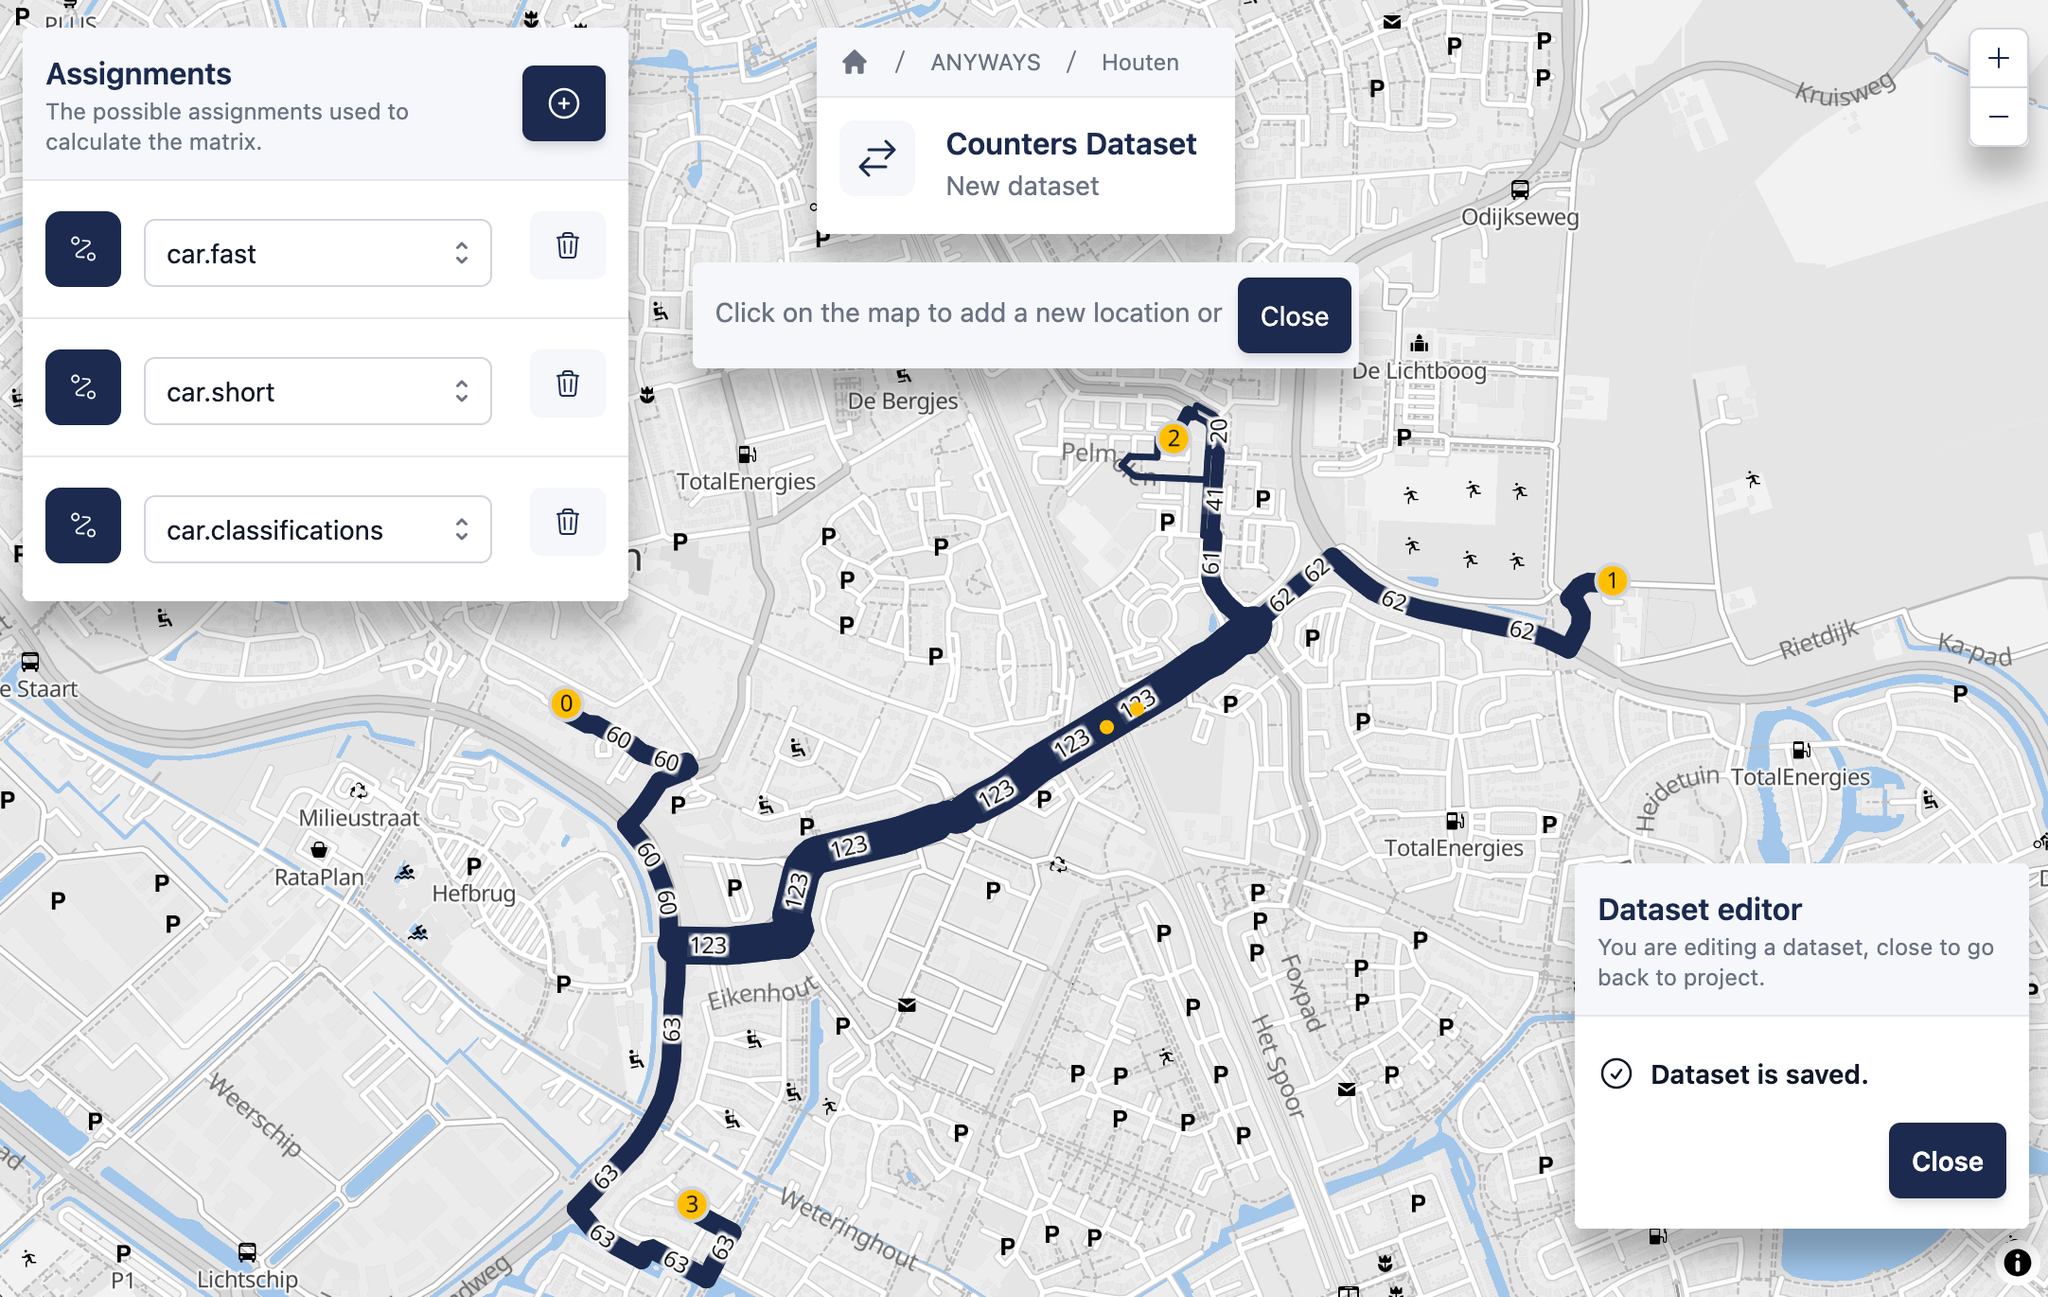This screenshot has height=1297, width=2048.
Task: Open the car.short assignment dropdown
Action: click(317, 391)
